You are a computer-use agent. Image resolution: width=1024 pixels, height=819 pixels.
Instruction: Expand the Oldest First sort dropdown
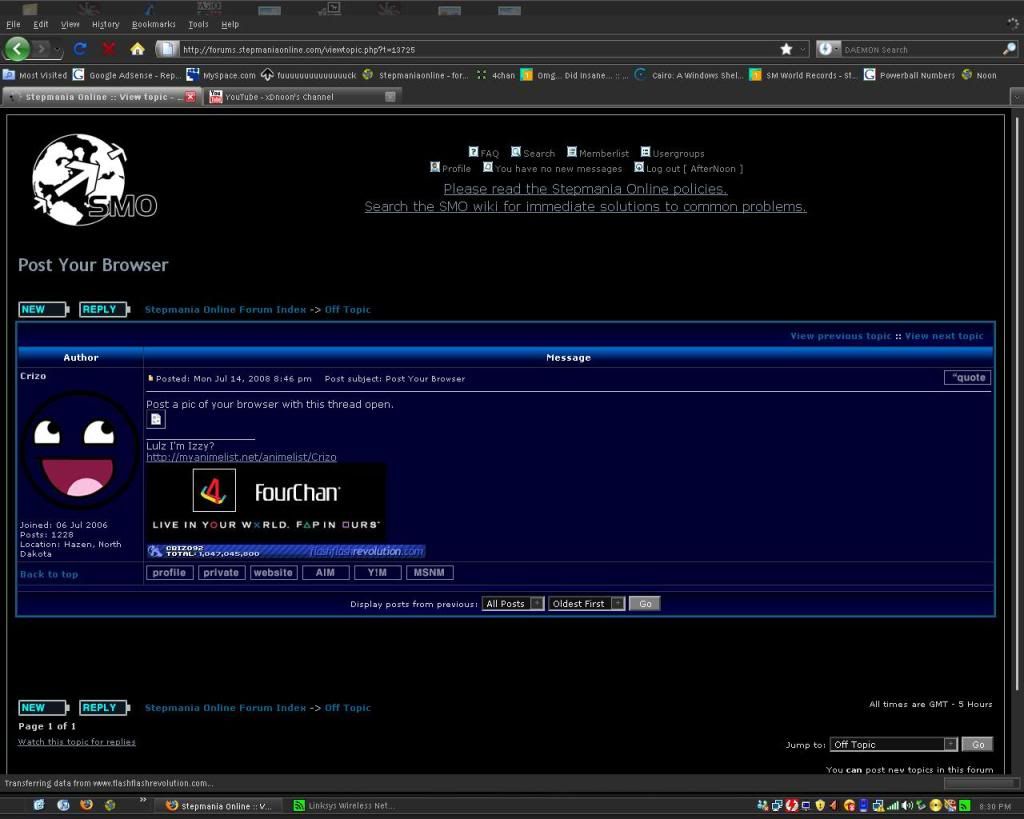(x=586, y=604)
